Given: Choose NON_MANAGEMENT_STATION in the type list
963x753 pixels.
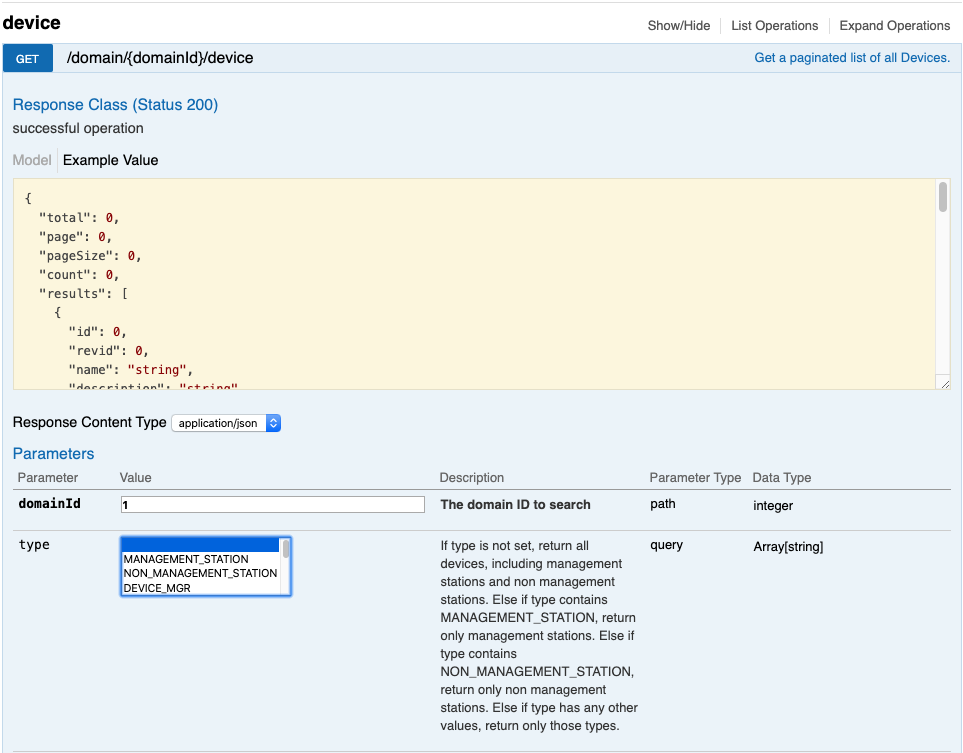Looking at the screenshot, I should (200, 573).
